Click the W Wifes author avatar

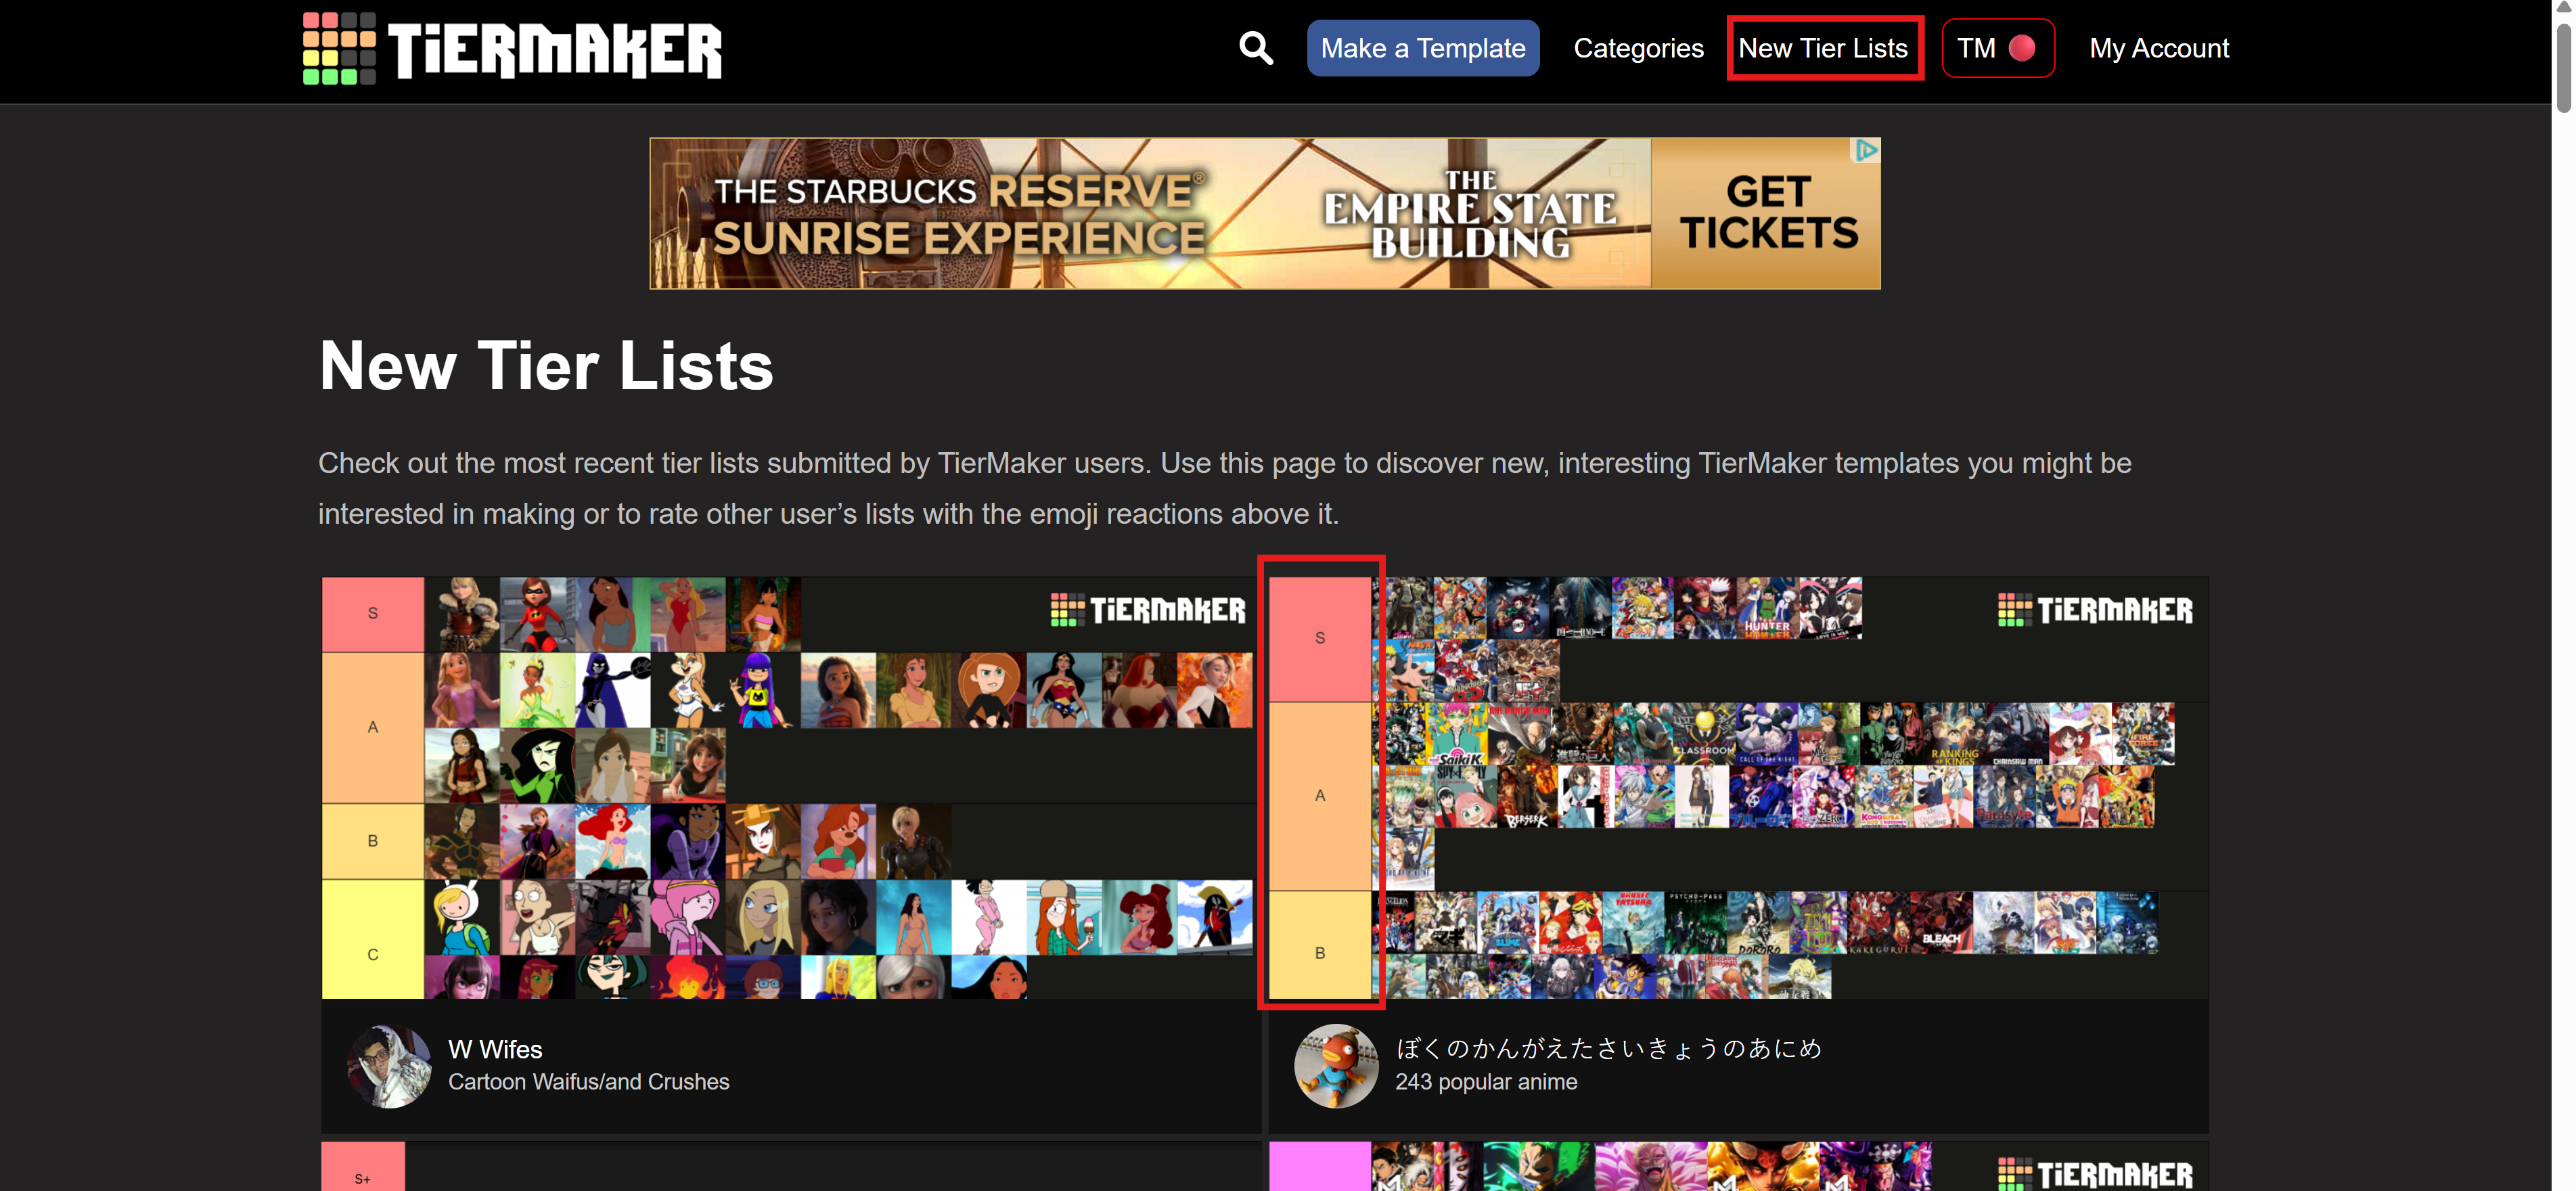tap(388, 1066)
